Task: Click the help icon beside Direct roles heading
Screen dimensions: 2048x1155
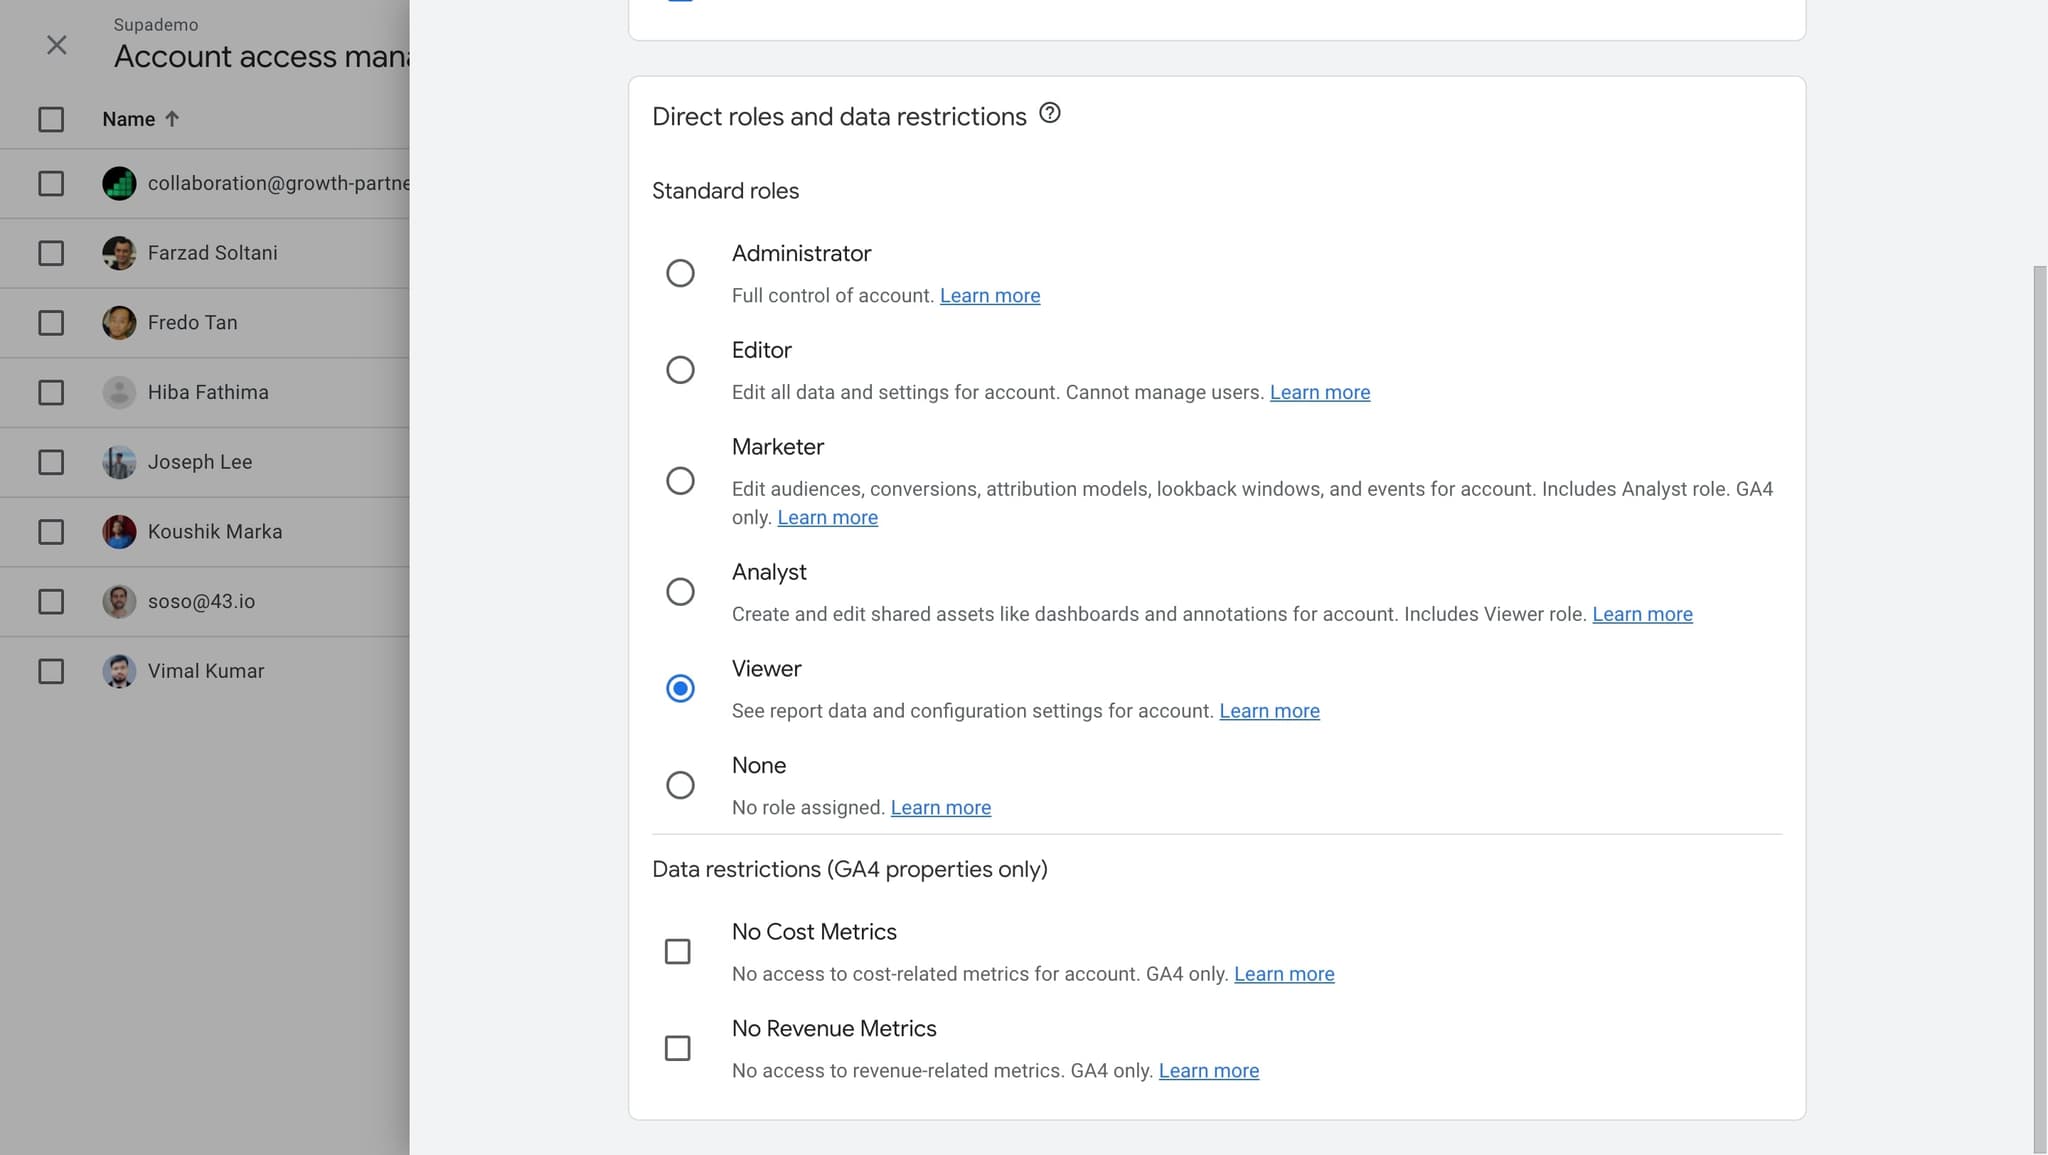Action: (1049, 113)
